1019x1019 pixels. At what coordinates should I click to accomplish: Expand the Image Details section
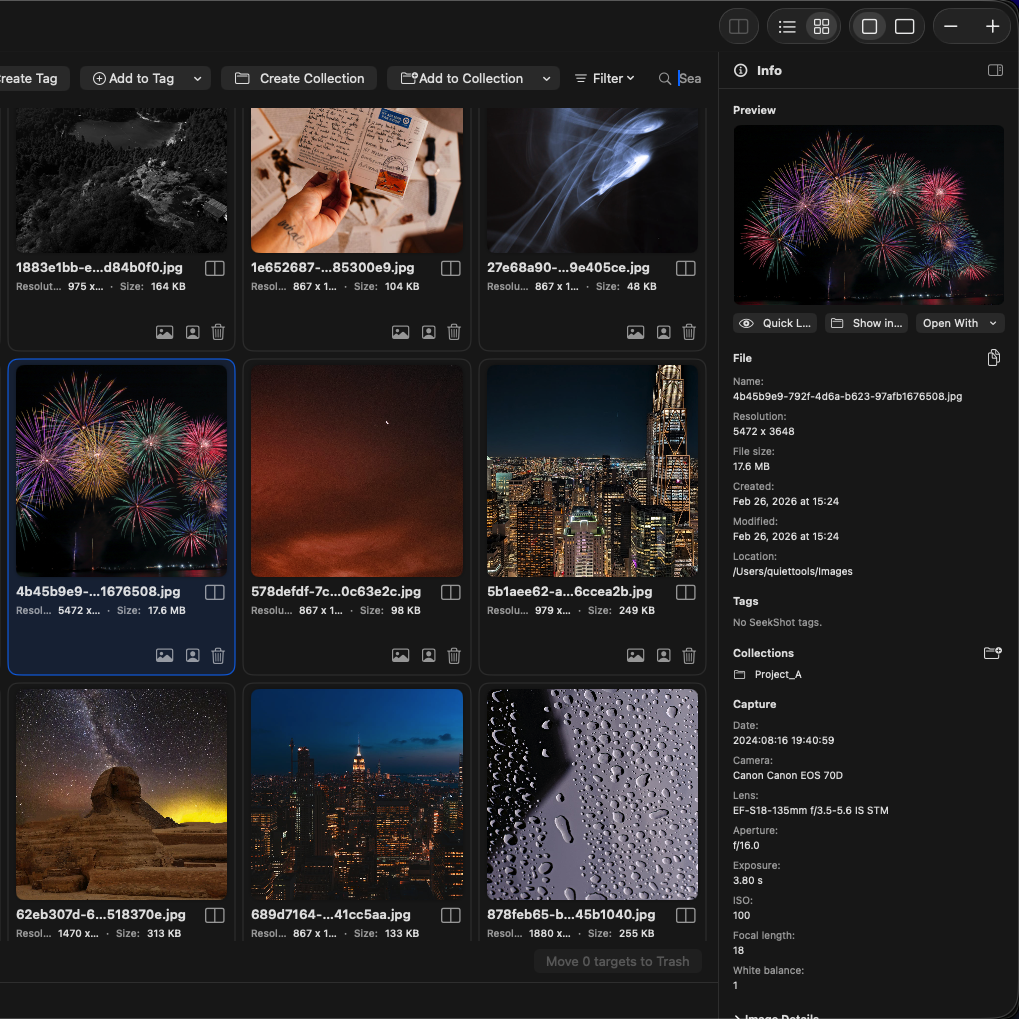click(x=776, y=1016)
